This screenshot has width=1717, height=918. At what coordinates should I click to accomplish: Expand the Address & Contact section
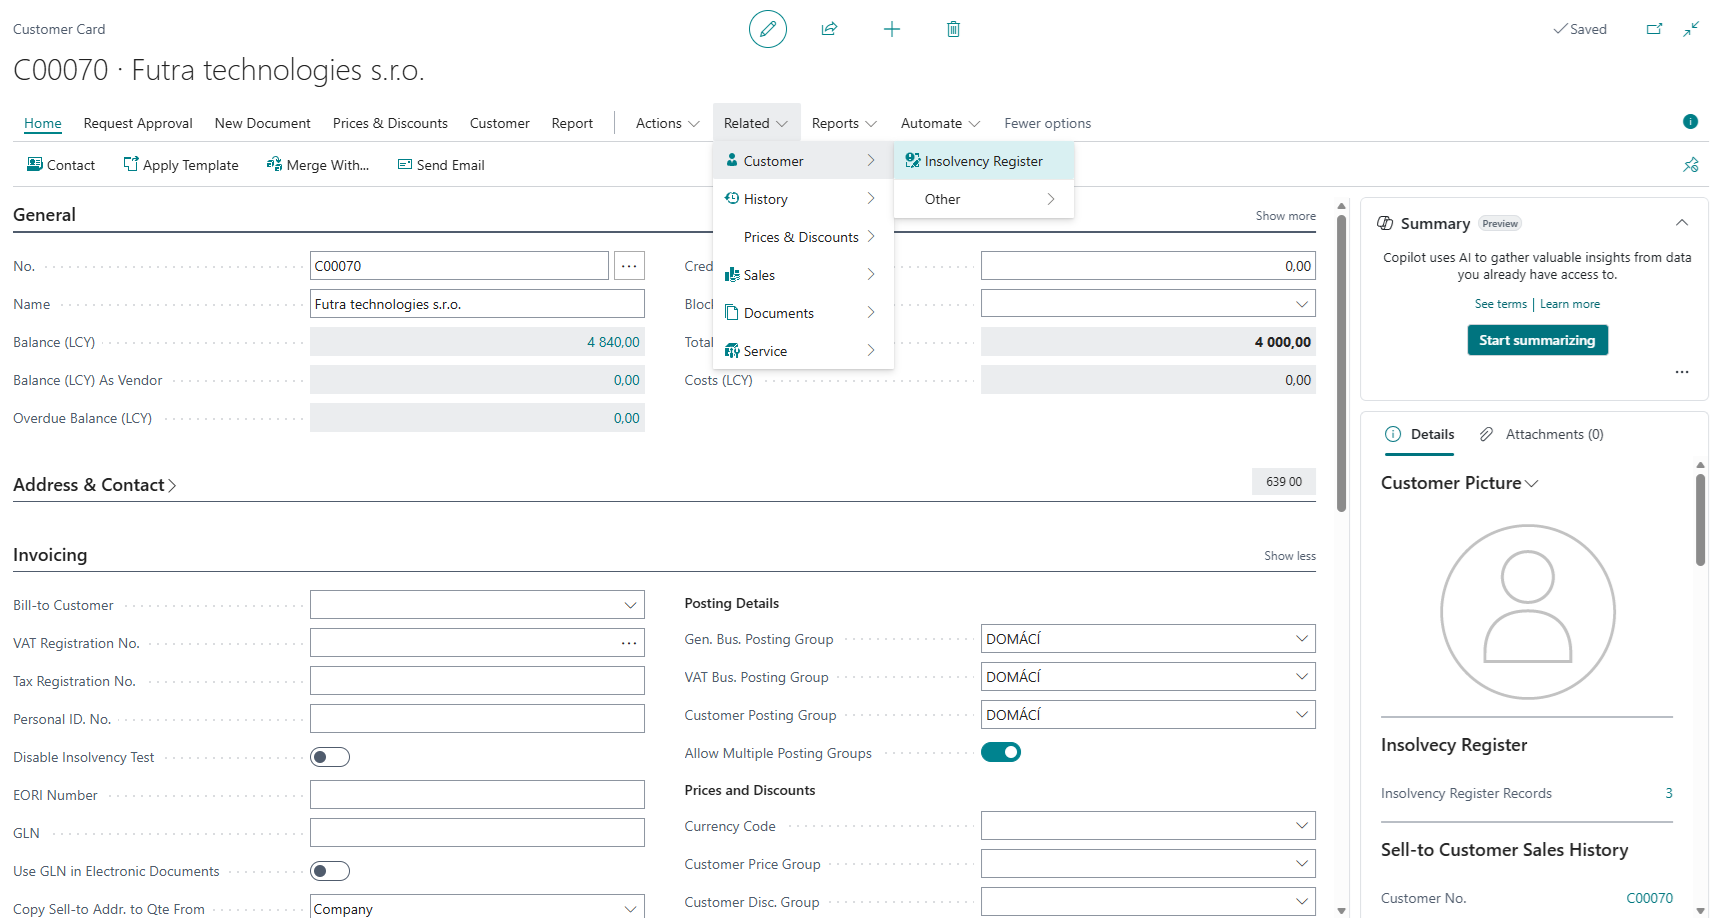(x=95, y=485)
